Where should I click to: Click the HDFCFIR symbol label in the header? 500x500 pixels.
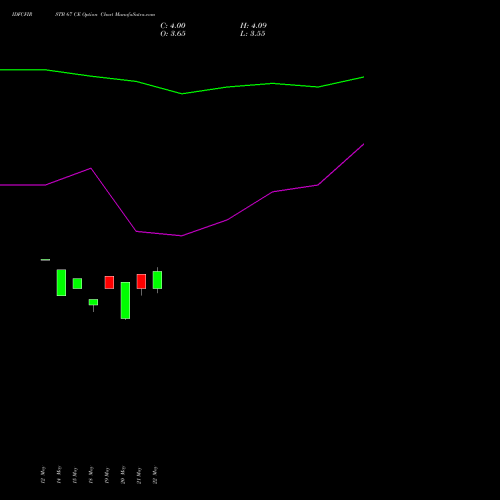tap(22, 15)
